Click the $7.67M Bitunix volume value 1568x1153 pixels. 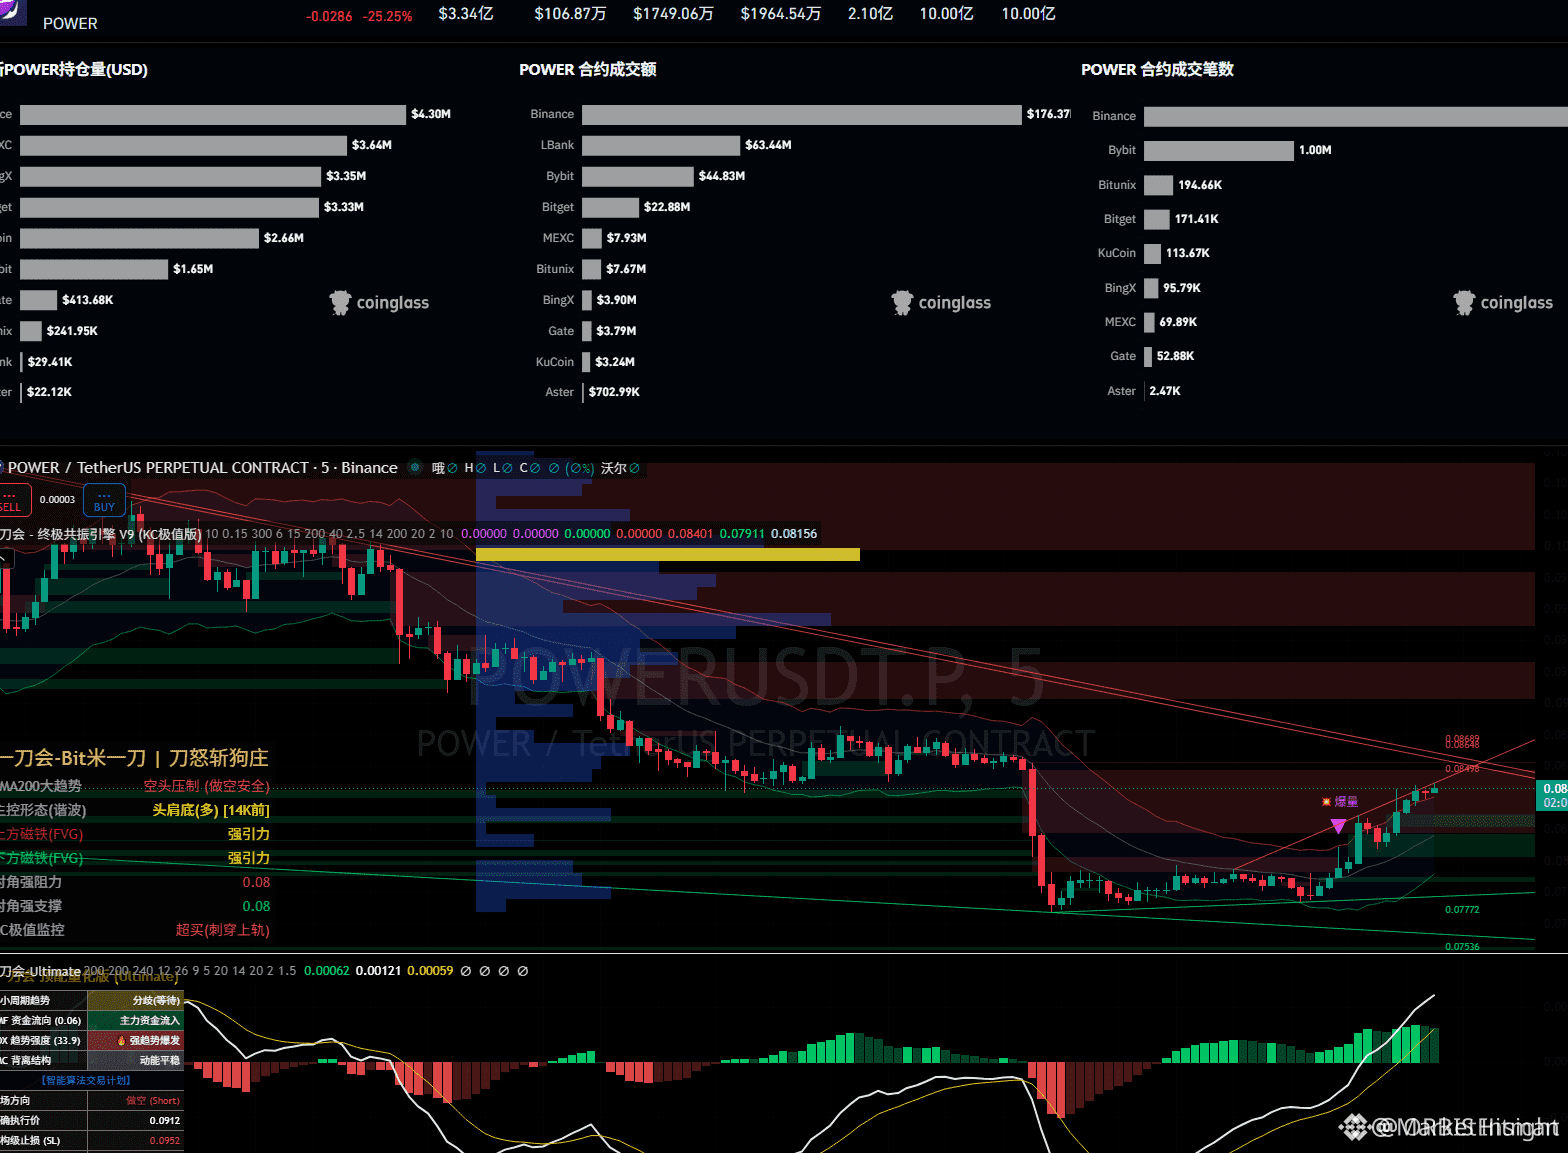pos(626,269)
